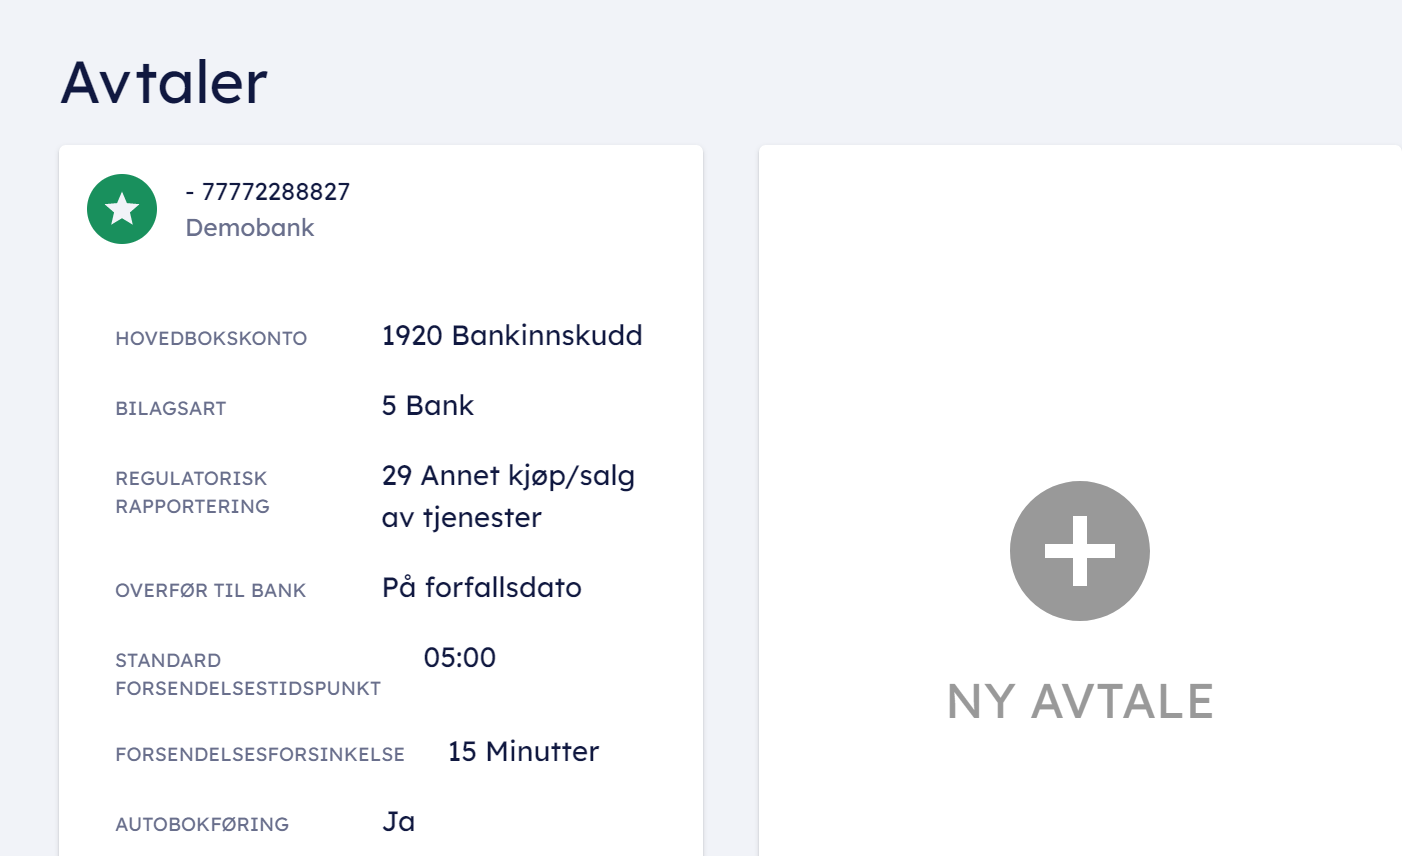Screen dimensions: 1402x856
Task: Select the 1920 Bankinnskudd value
Action: pyautogui.click(x=512, y=336)
